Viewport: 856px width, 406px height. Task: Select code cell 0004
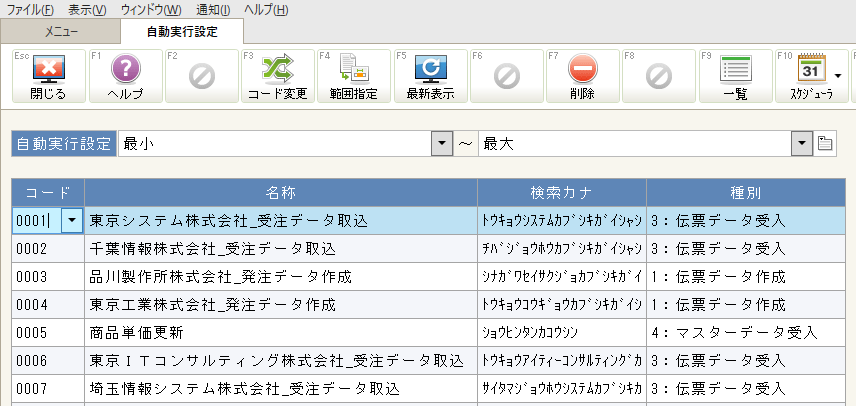pos(48,304)
